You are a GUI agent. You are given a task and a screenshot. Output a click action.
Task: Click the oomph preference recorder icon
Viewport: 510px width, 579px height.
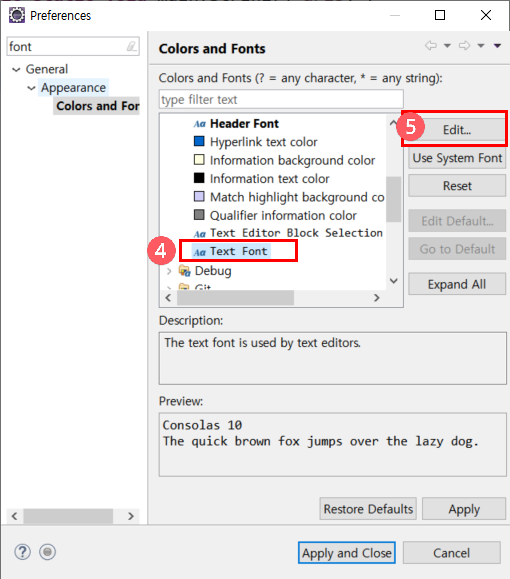(x=47, y=552)
